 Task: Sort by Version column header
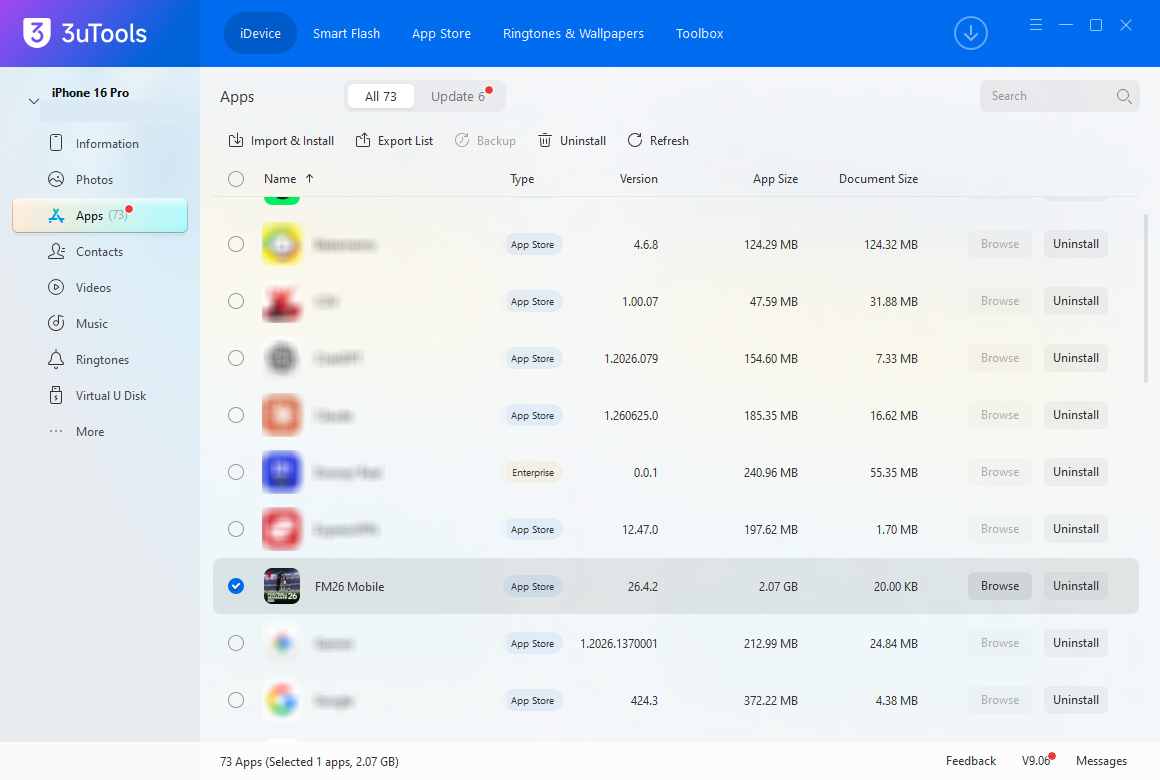[638, 179]
